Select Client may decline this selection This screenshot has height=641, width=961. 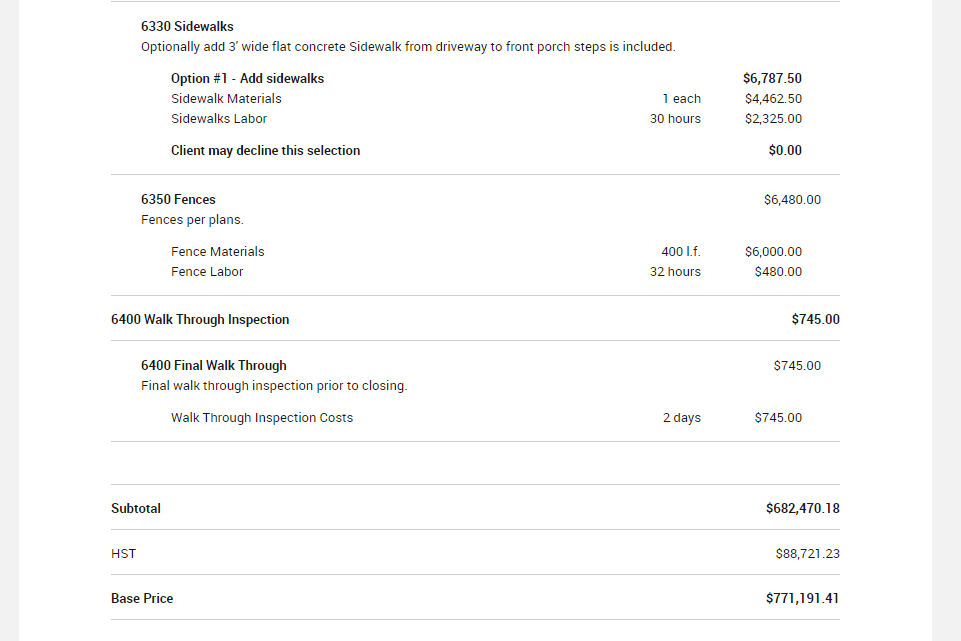click(x=265, y=151)
